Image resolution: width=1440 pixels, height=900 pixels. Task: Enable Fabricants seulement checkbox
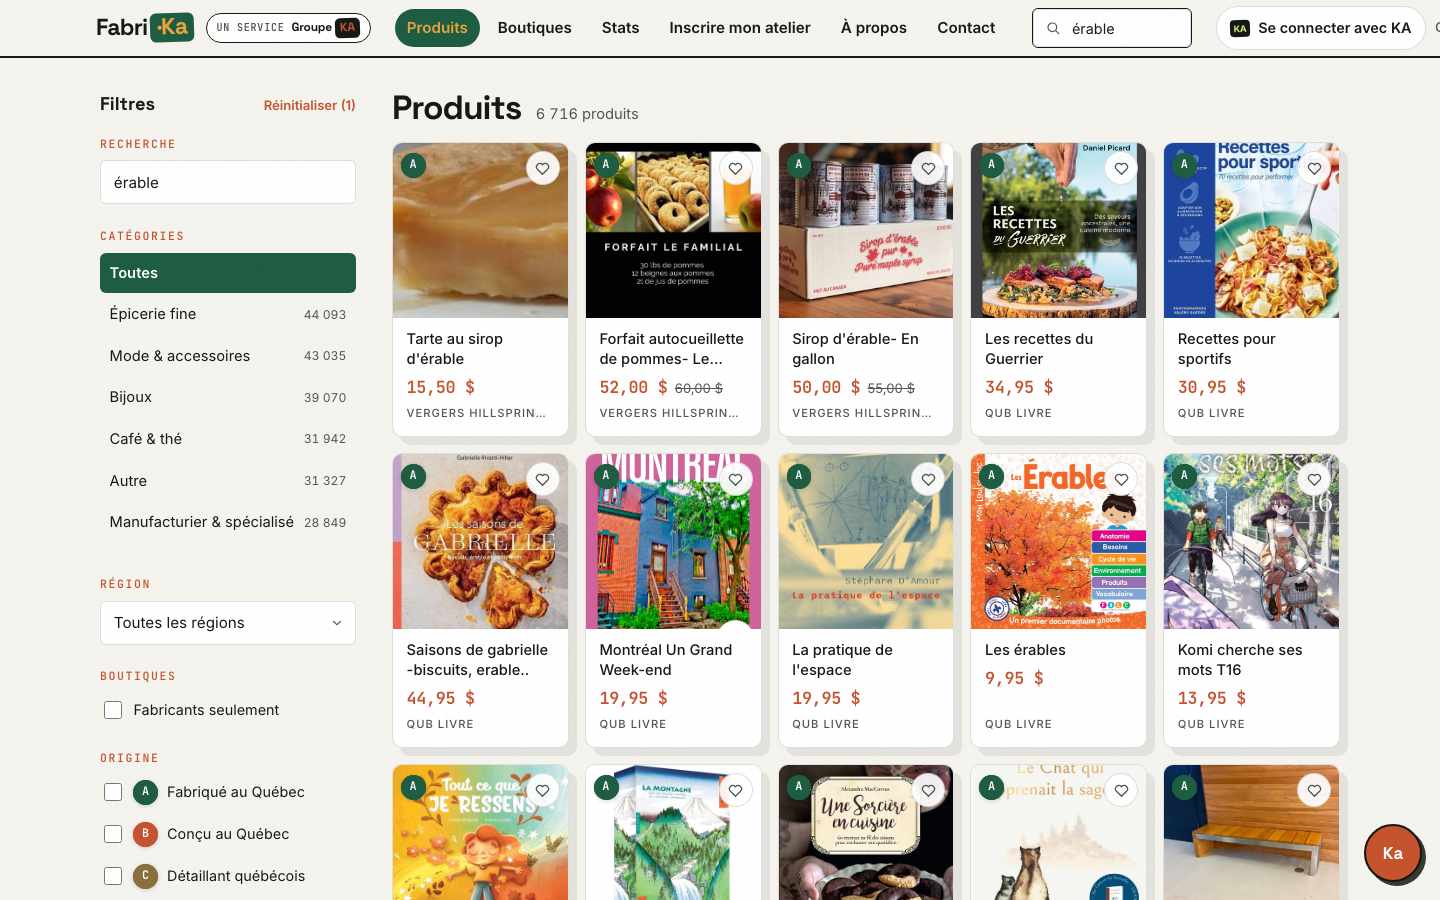[113, 710]
